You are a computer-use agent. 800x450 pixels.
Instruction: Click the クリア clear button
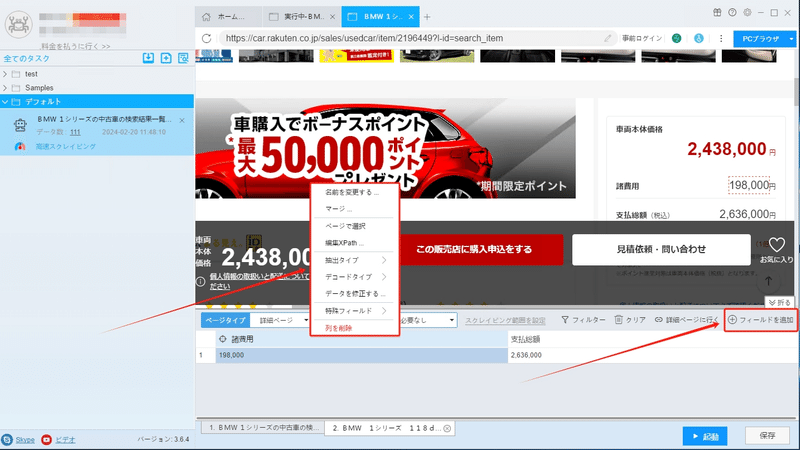coord(630,320)
